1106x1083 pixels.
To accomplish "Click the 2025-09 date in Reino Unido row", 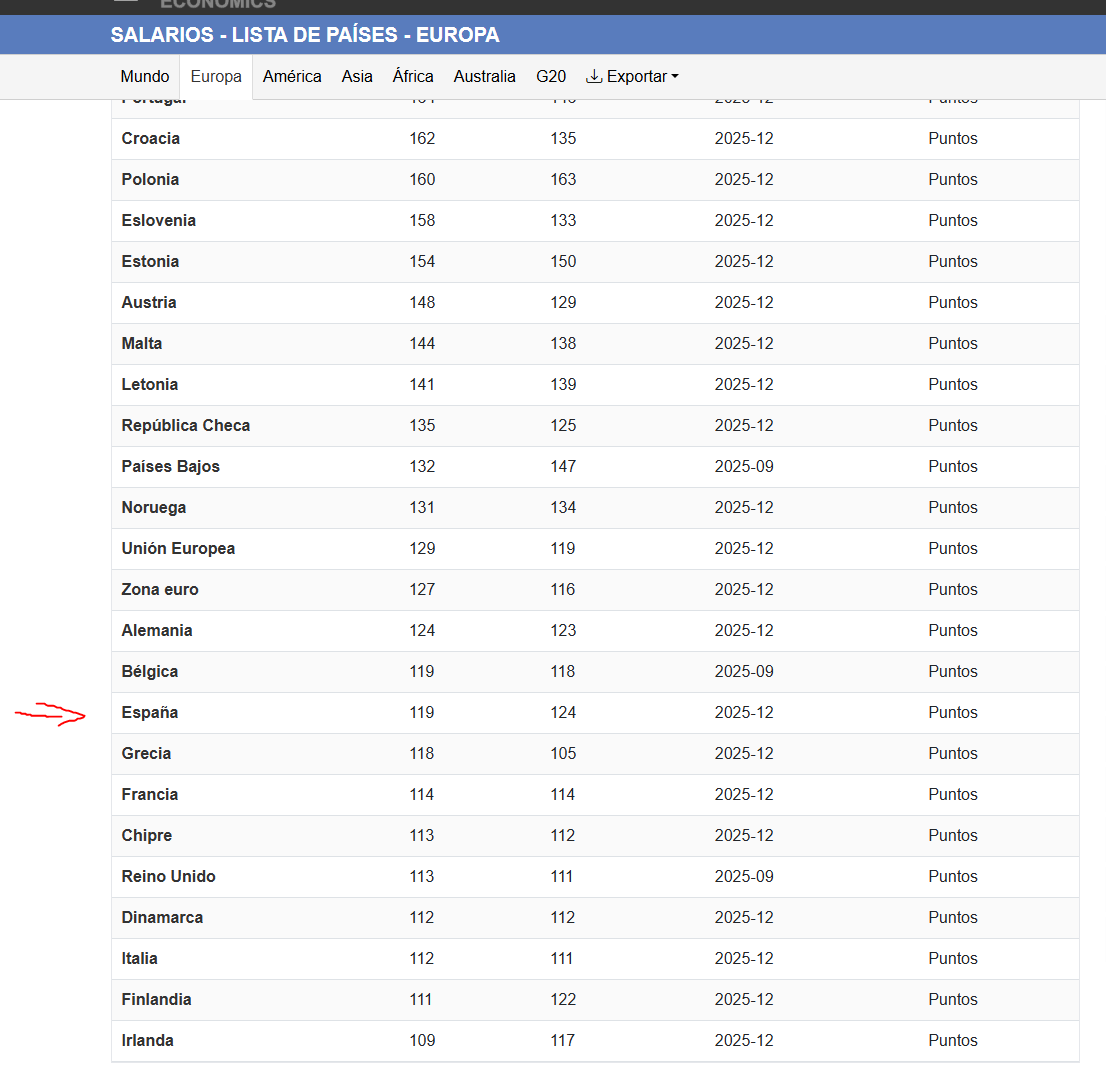I will (x=744, y=876).
